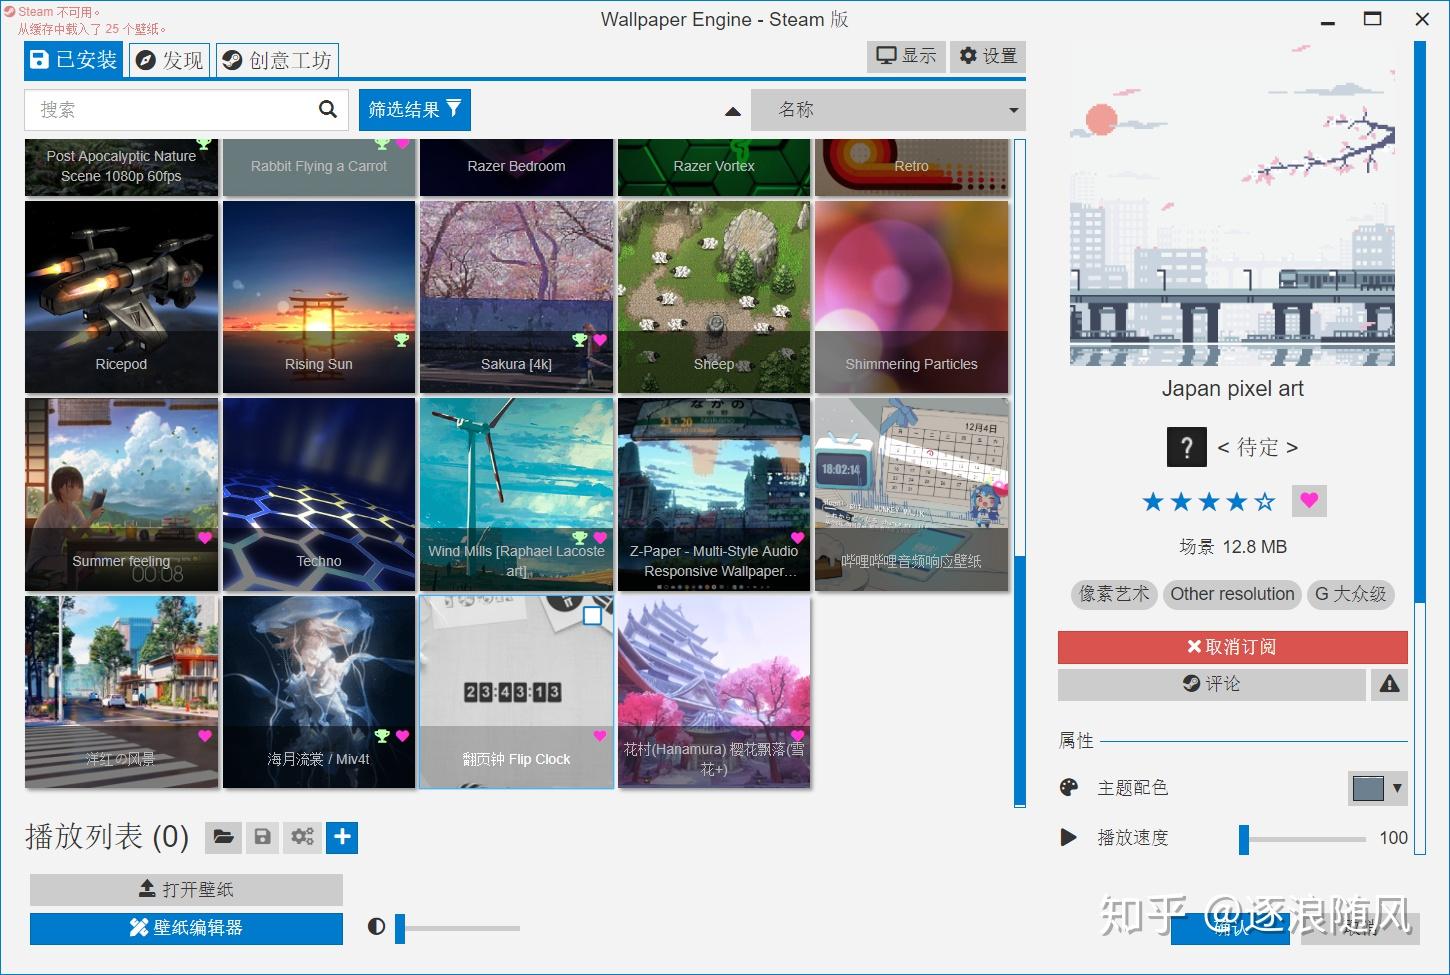Expand the 主题配色 color dropdown arrow
The image size is (1450, 975).
(1397, 788)
